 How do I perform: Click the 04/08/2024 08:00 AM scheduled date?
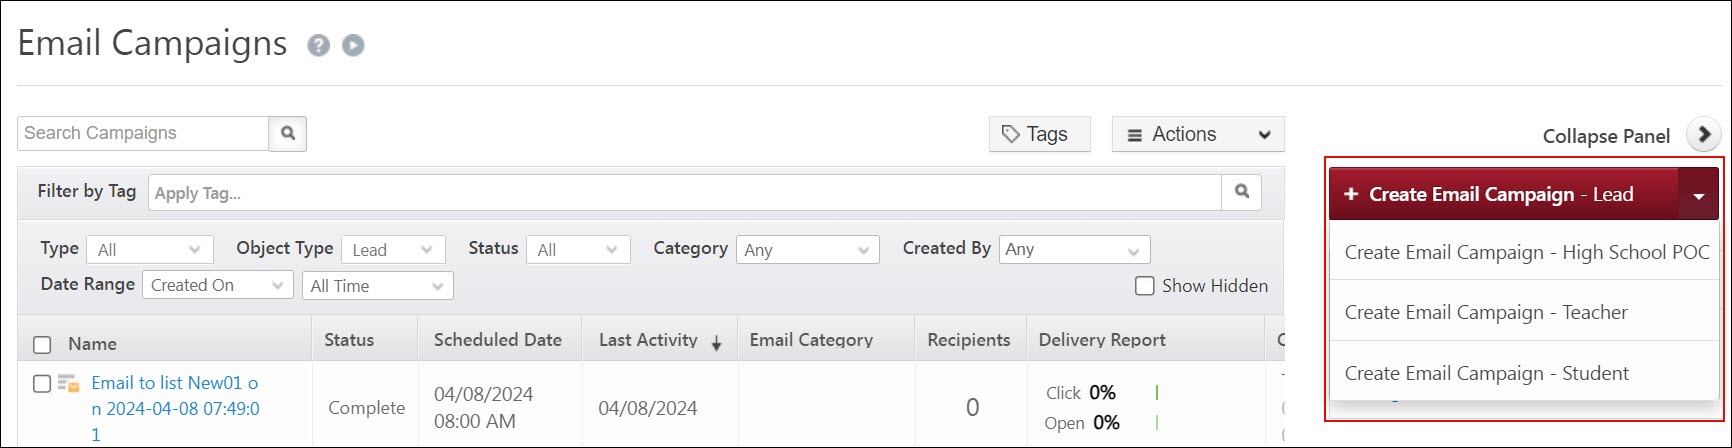(x=484, y=408)
